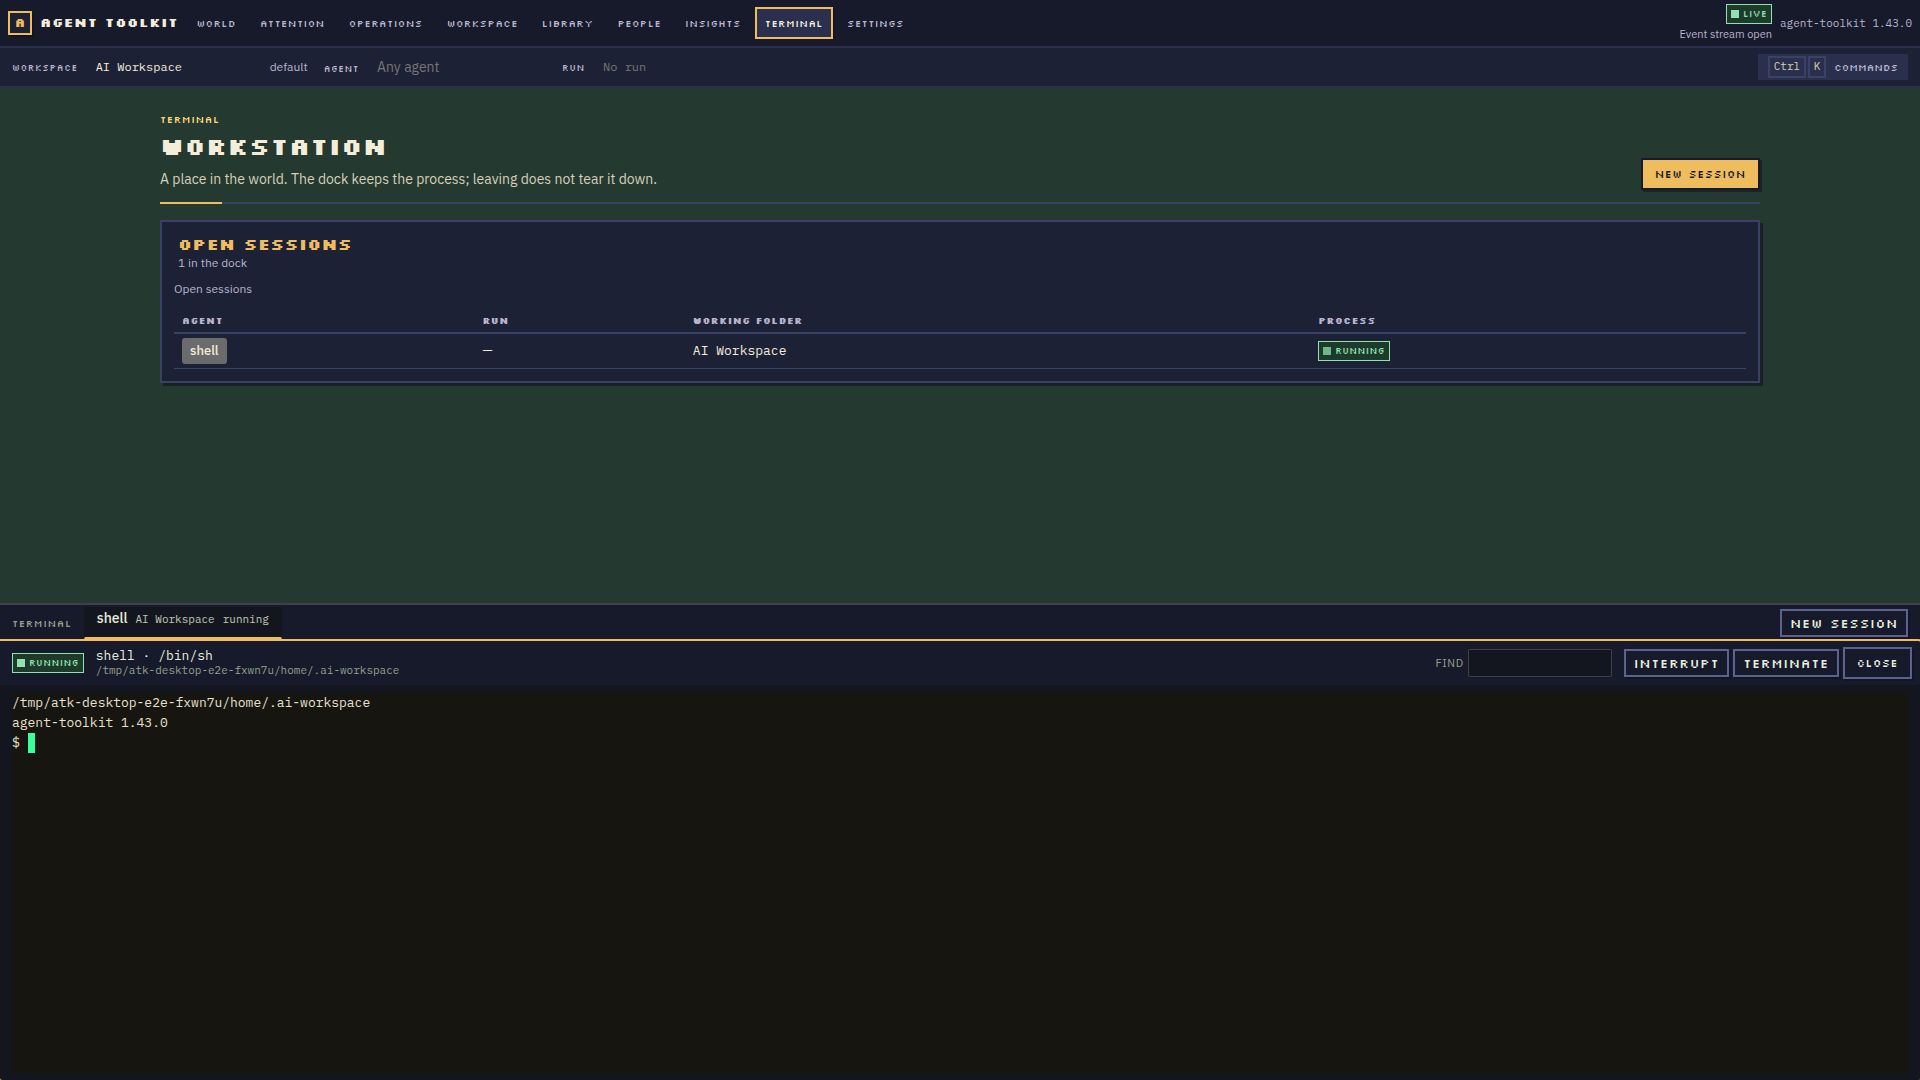Click the default workspace label

click(288, 68)
